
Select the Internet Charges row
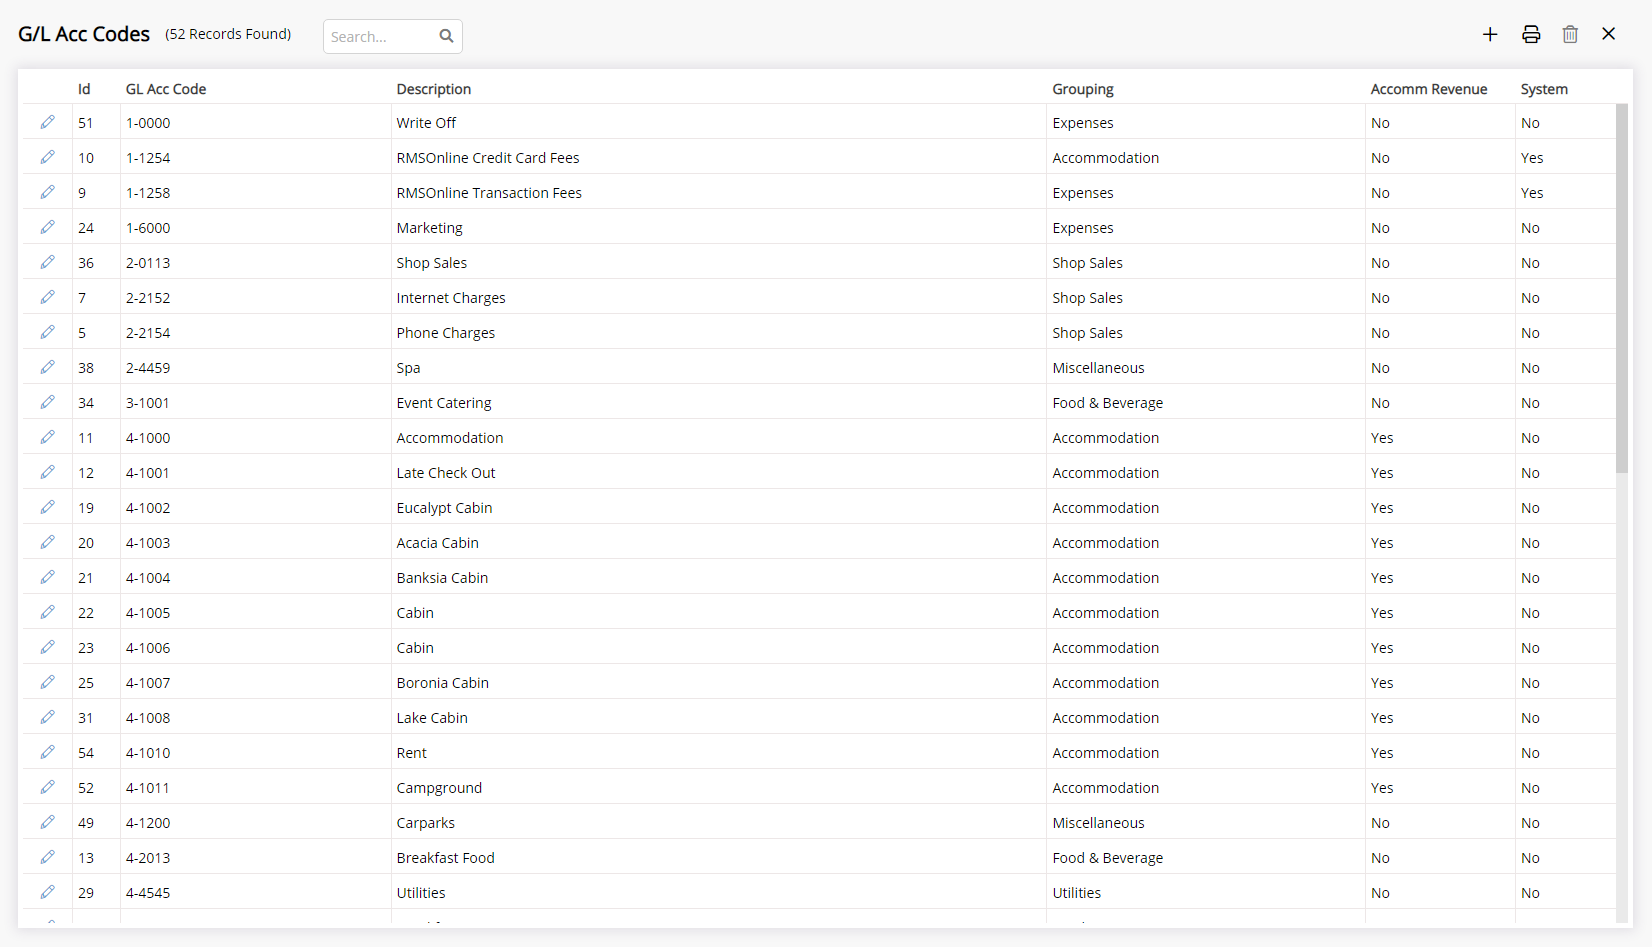700,297
